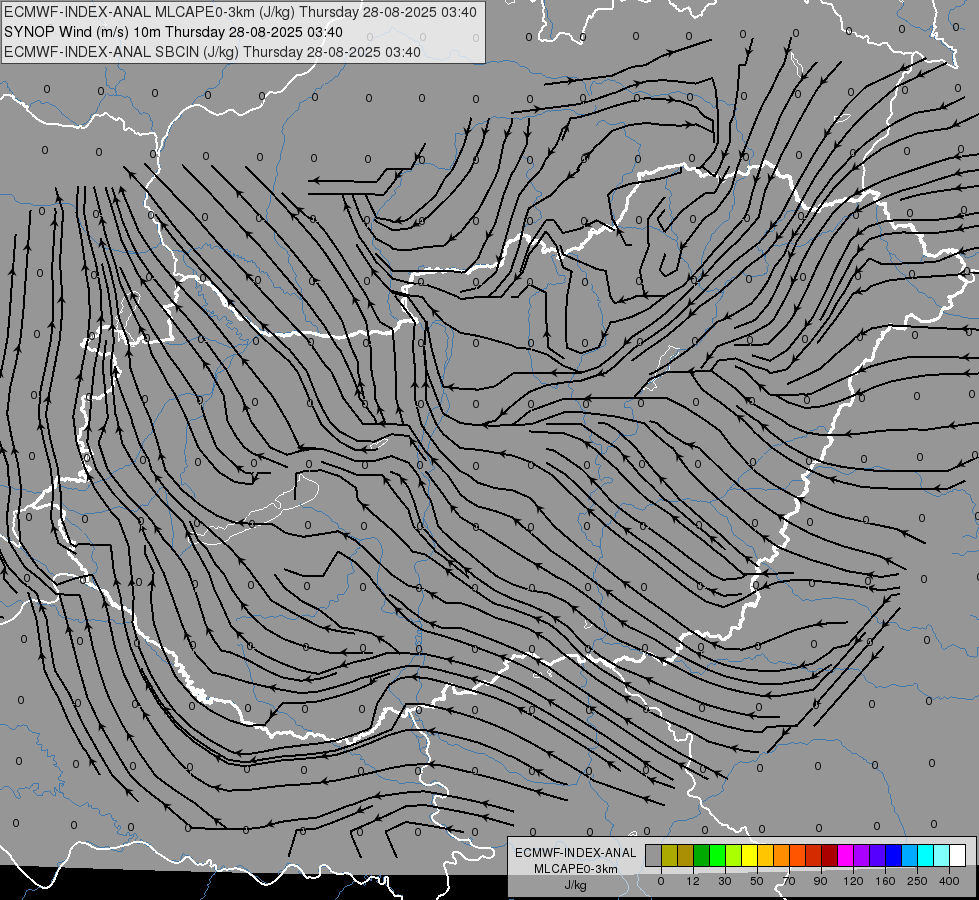The height and width of the screenshot is (900, 979).
Task: Click the legend scale value 12
Action: (693, 881)
